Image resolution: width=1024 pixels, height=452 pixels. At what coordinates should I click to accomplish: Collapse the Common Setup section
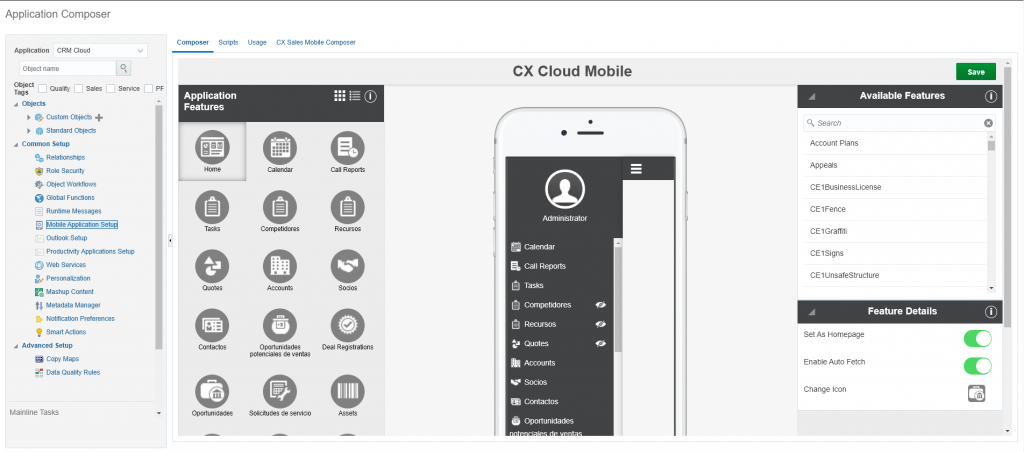point(16,144)
